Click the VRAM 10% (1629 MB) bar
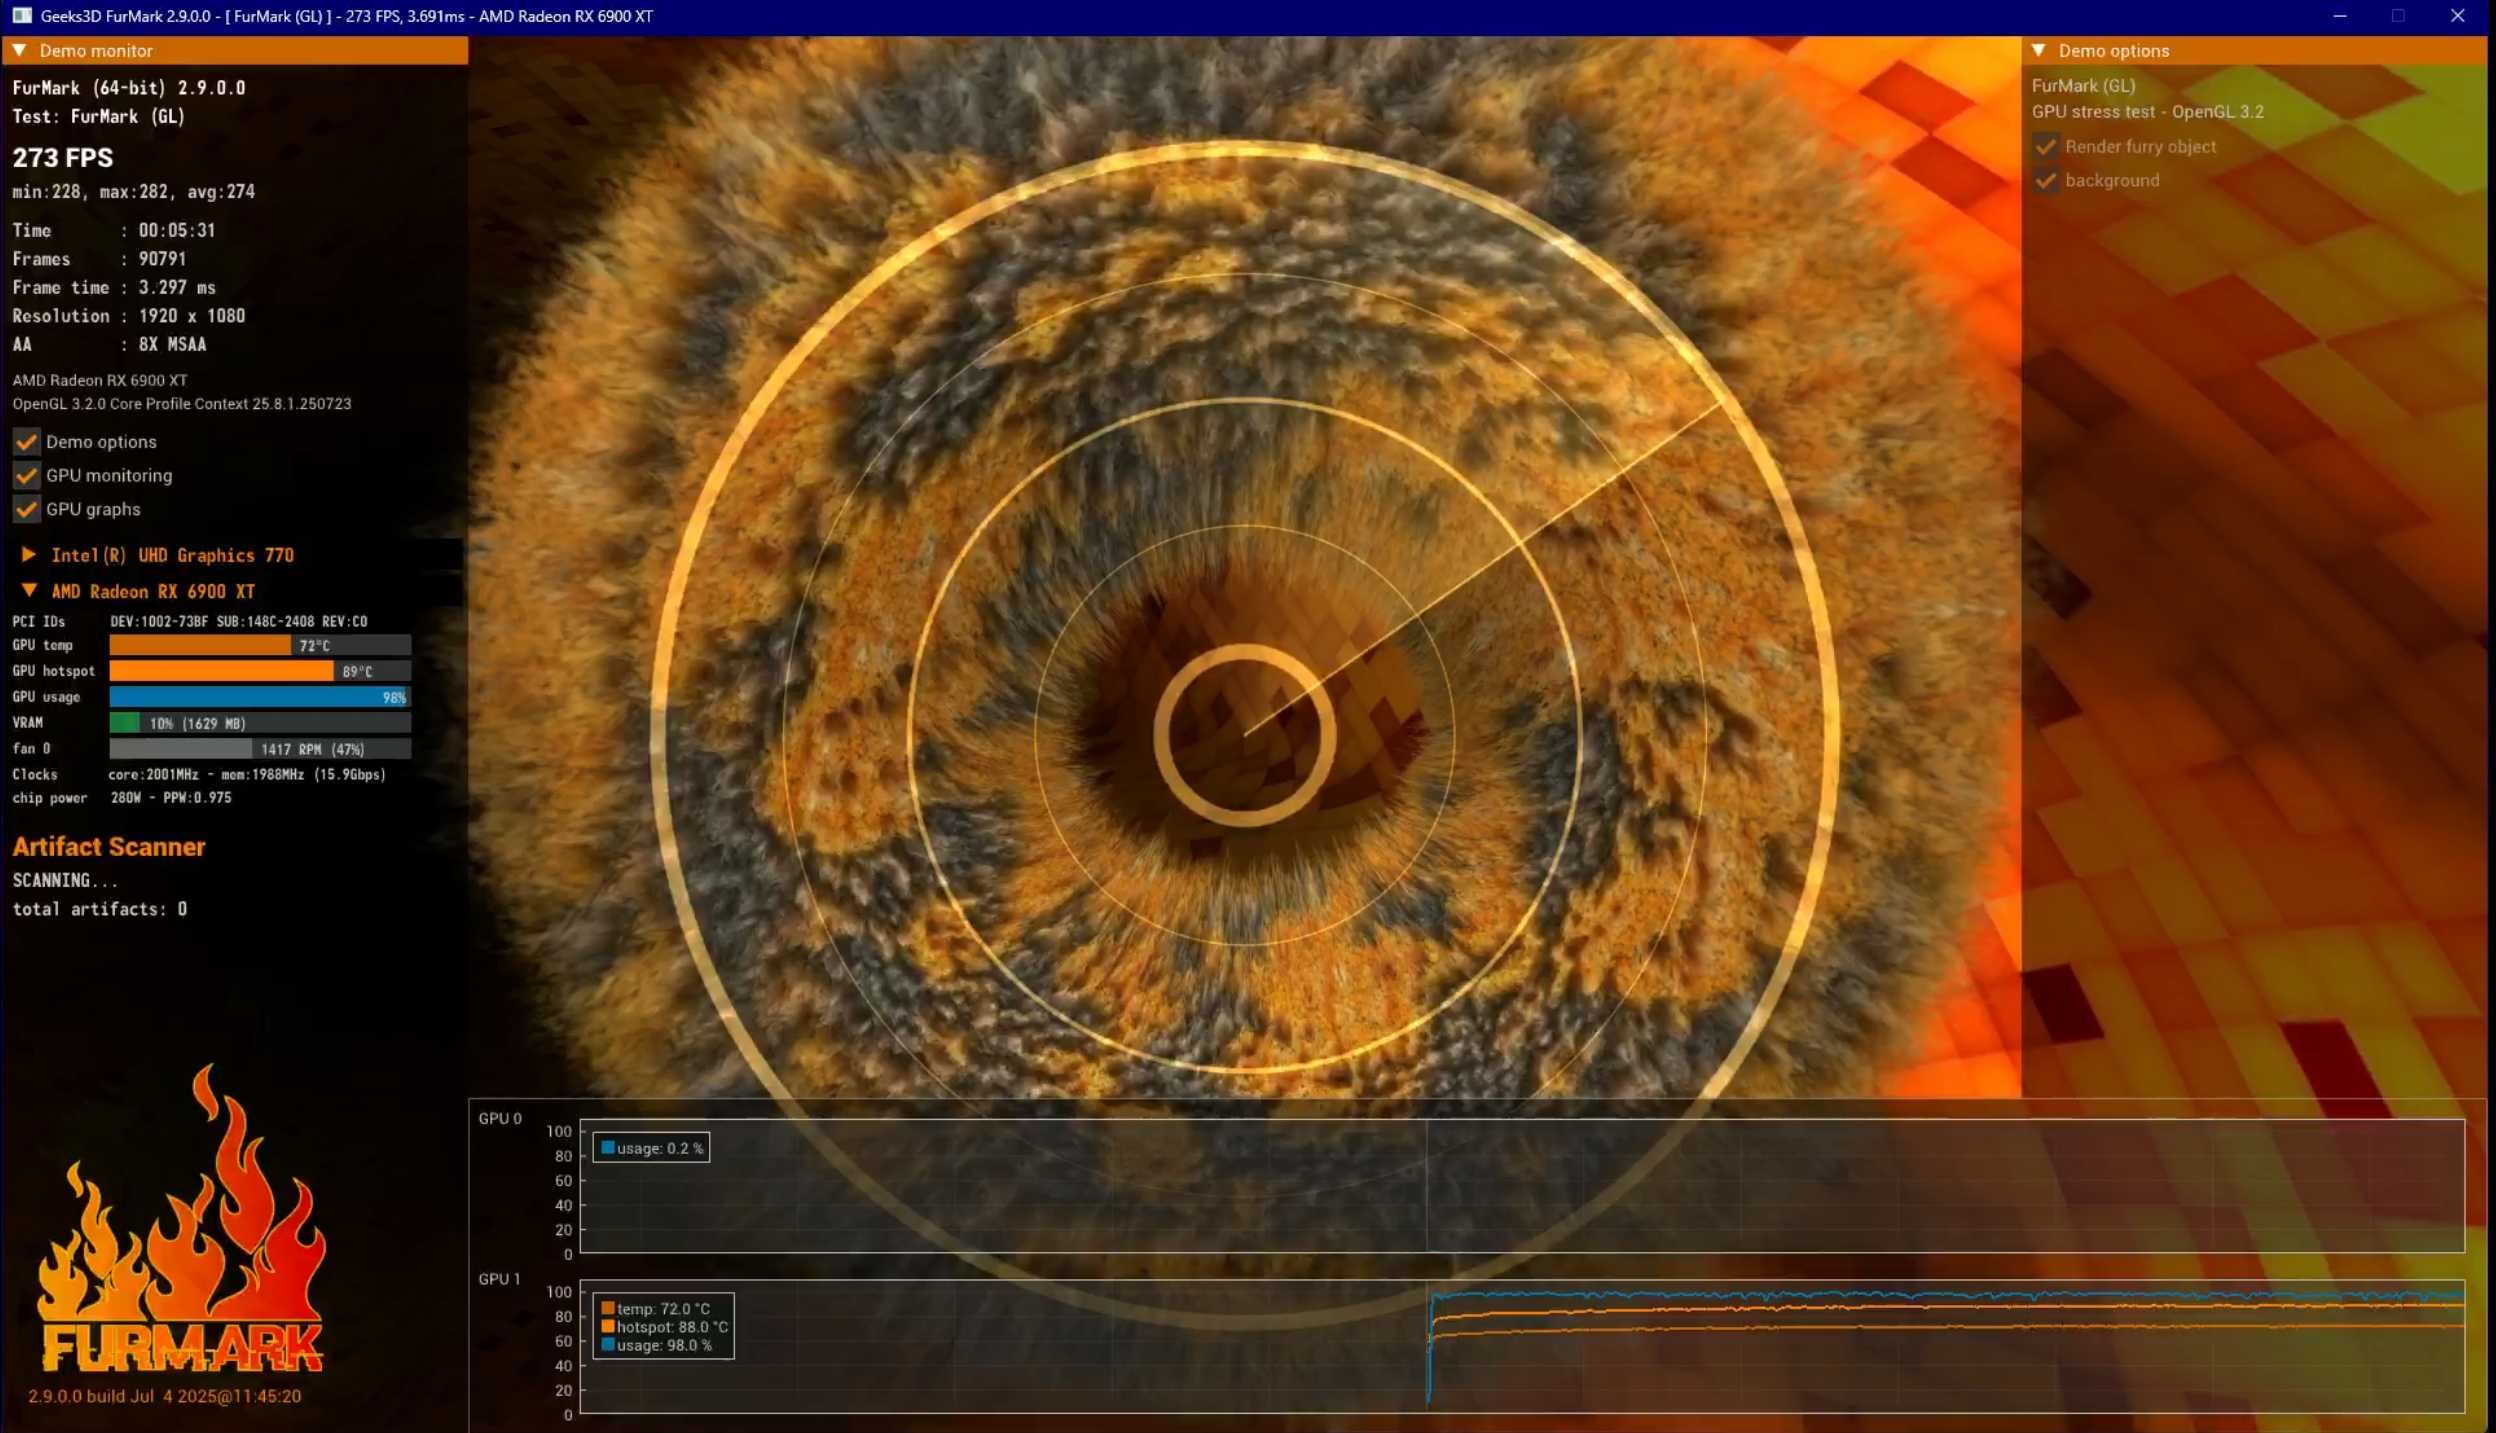 [260, 722]
